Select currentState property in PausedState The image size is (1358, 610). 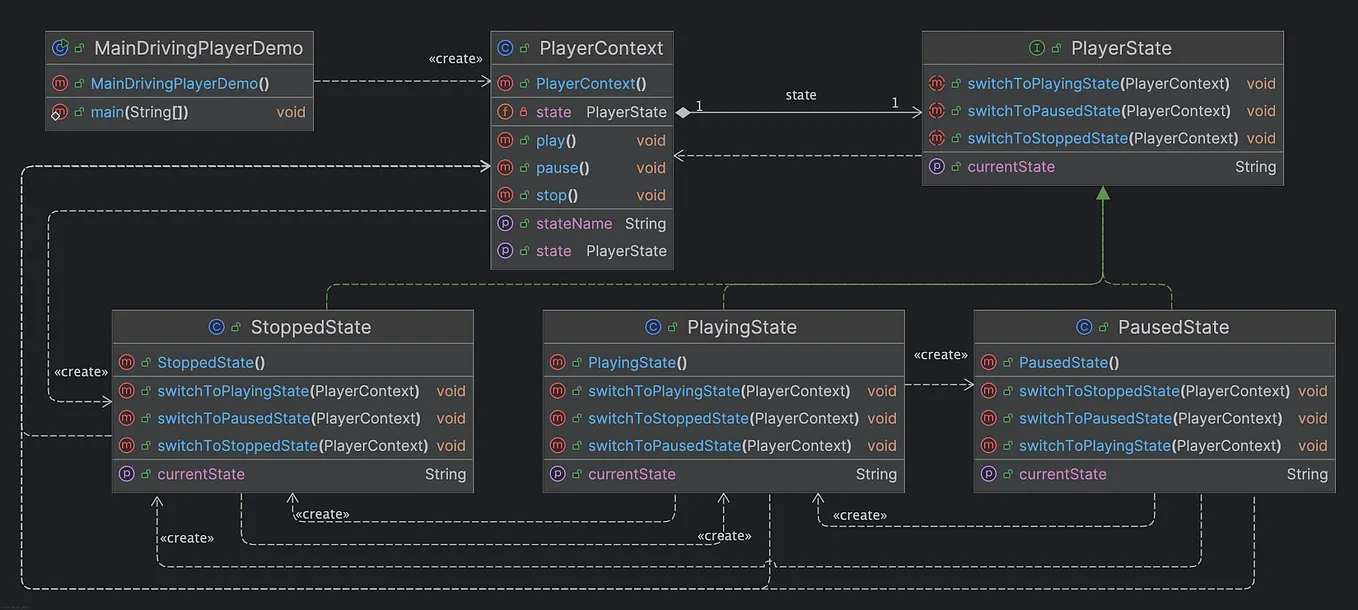[x=1154, y=474]
